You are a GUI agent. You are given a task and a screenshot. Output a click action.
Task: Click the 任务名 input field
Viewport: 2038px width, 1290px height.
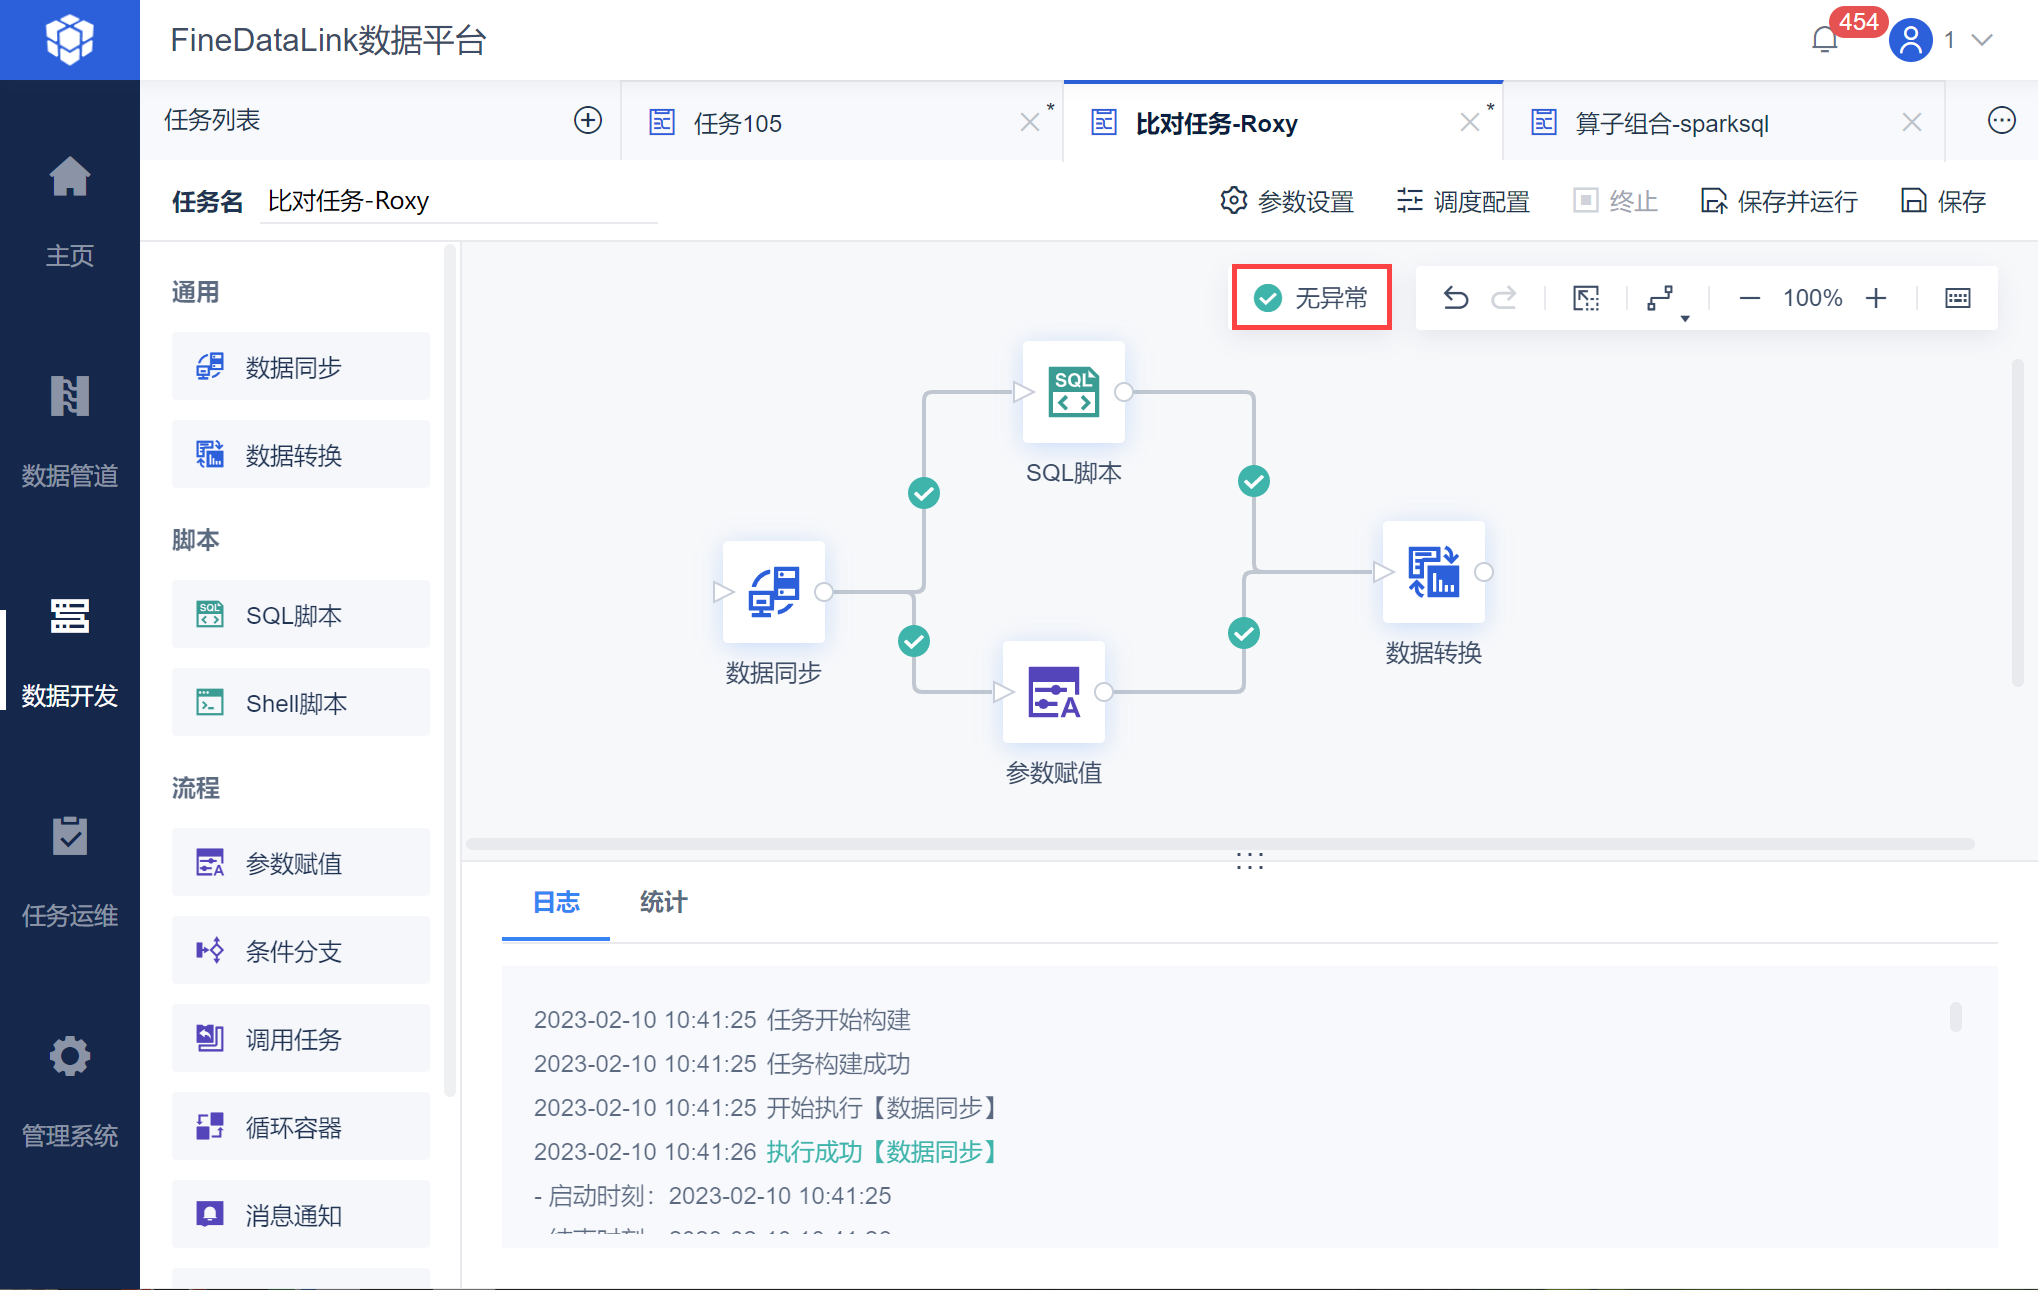click(458, 201)
